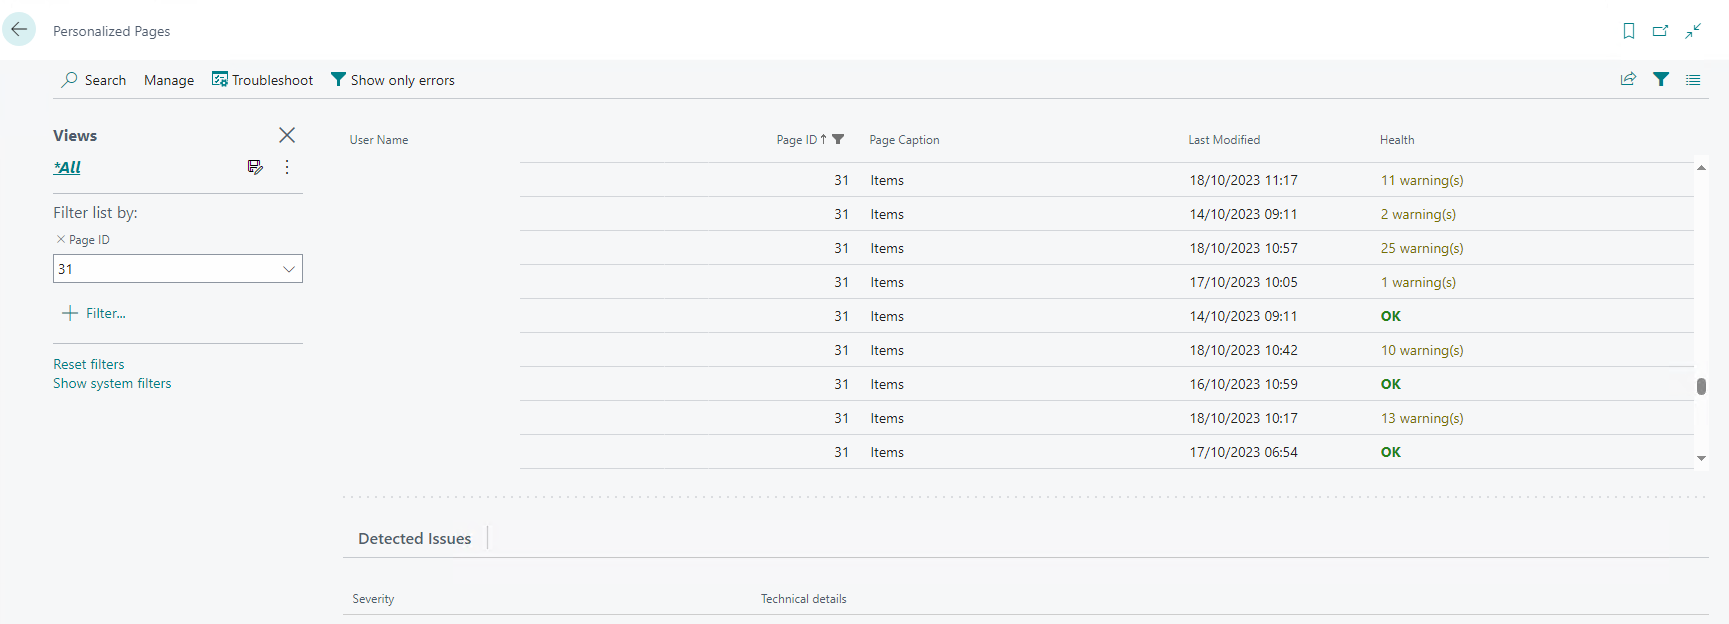Add a new filter with Filter...
The width and height of the screenshot is (1729, 624).
94,313
